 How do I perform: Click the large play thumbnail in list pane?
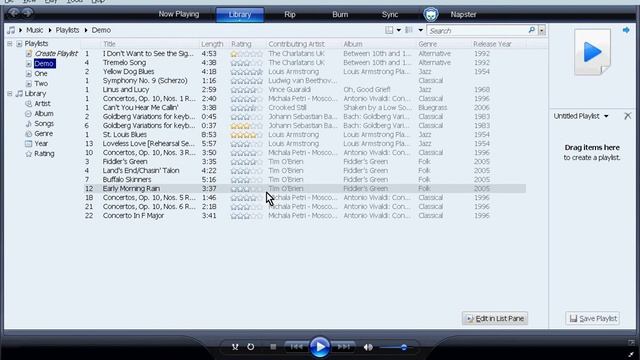(x=592, y=52)
